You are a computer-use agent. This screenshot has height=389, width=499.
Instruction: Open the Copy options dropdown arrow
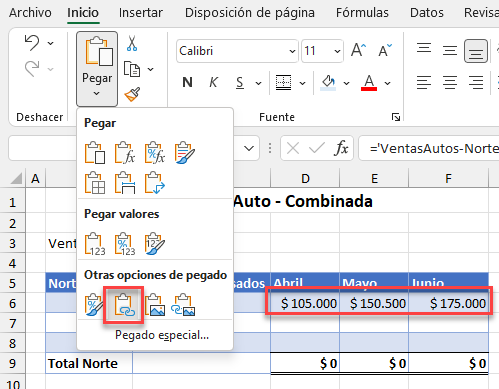click(x=150, y=69)
